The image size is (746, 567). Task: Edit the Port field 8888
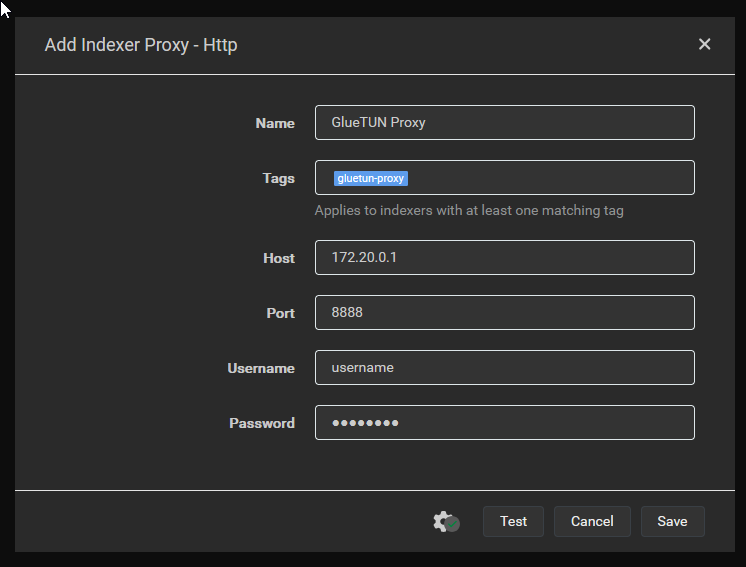point(505,313)
